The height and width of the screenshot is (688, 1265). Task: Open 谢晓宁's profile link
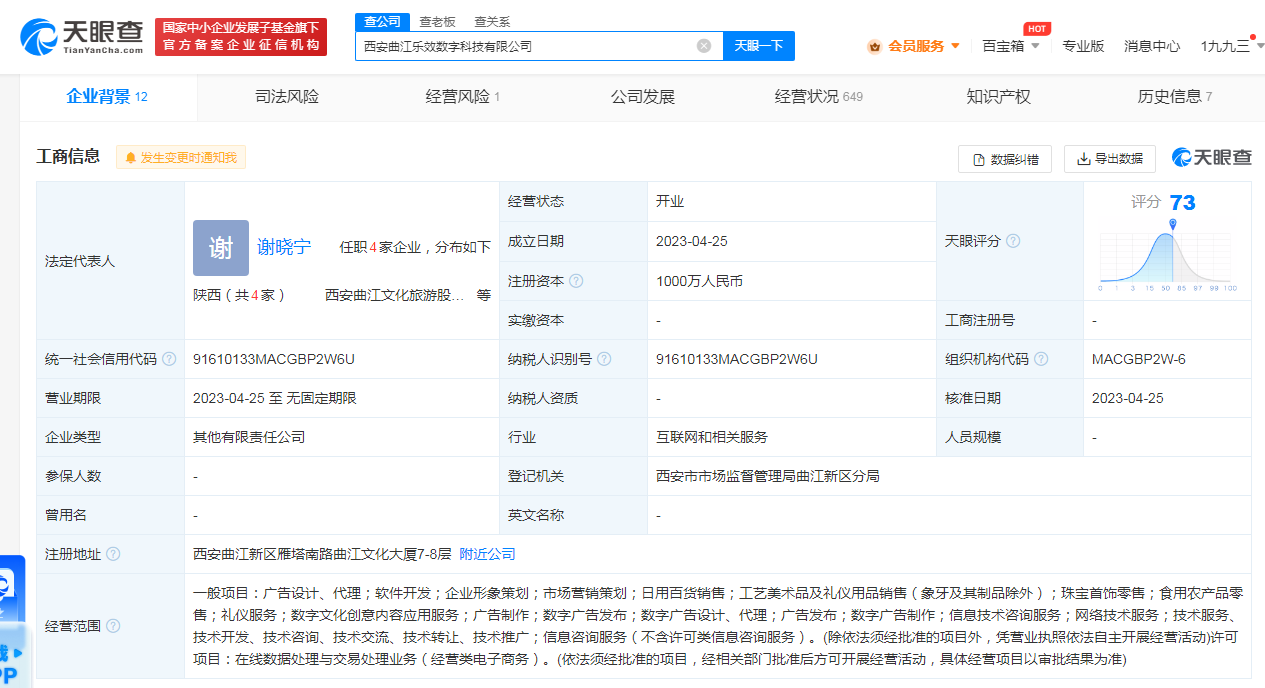[x=284, y=247]
